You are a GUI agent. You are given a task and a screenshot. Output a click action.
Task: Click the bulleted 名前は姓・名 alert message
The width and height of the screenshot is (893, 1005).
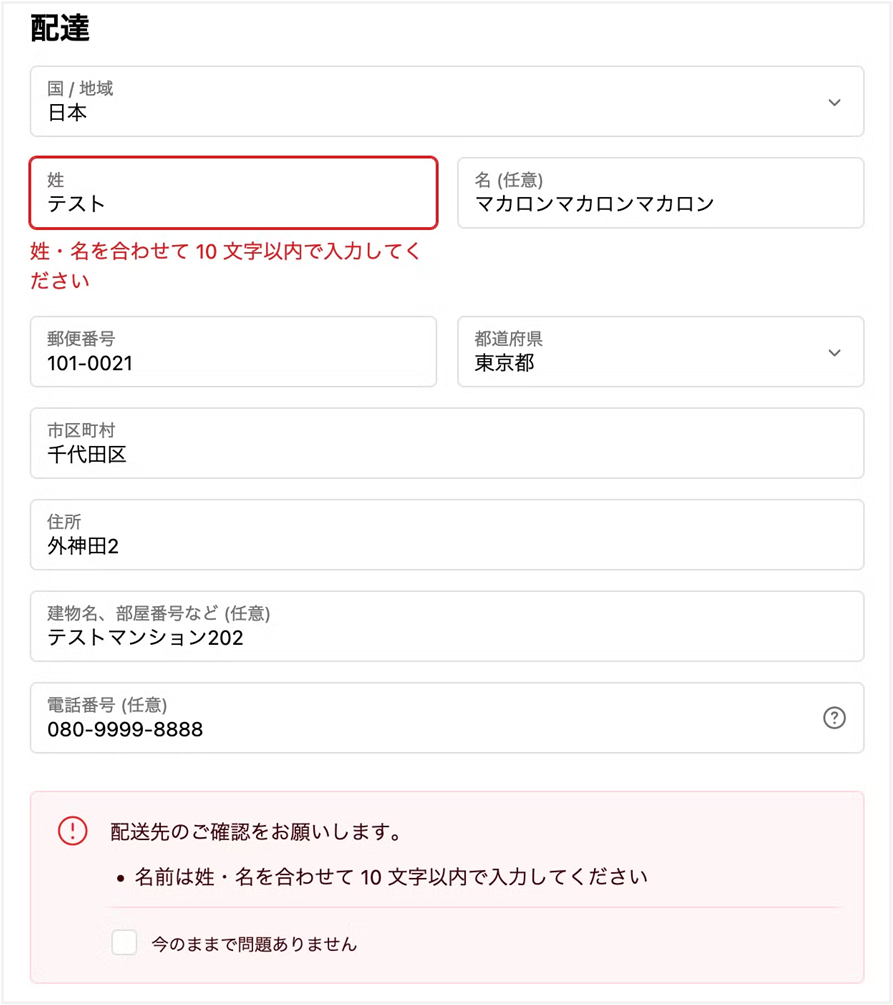click(390, 878)
